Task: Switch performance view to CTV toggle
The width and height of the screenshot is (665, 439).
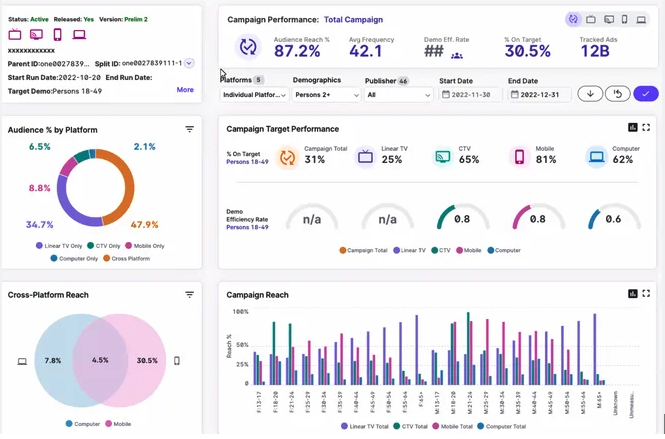Action: [x=609, y=20]
